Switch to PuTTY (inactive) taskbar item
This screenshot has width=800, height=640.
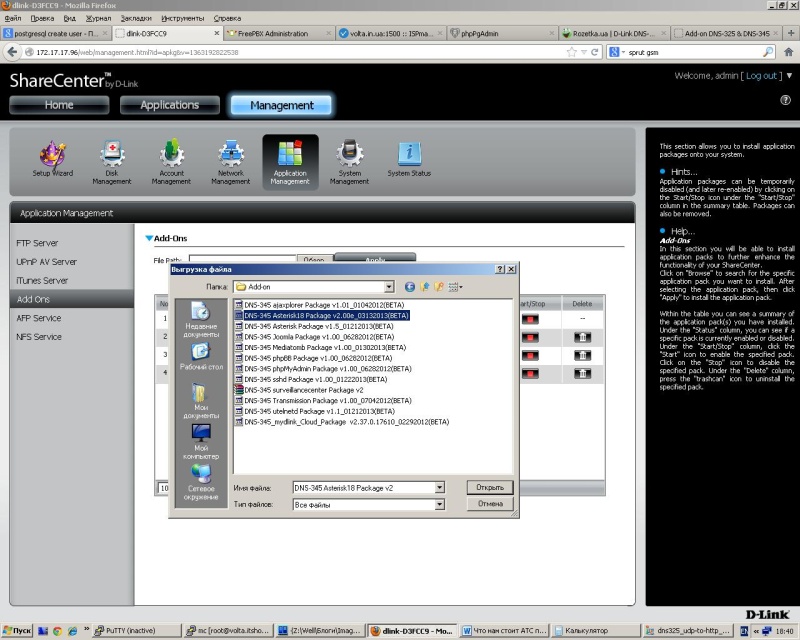[137, 631]
